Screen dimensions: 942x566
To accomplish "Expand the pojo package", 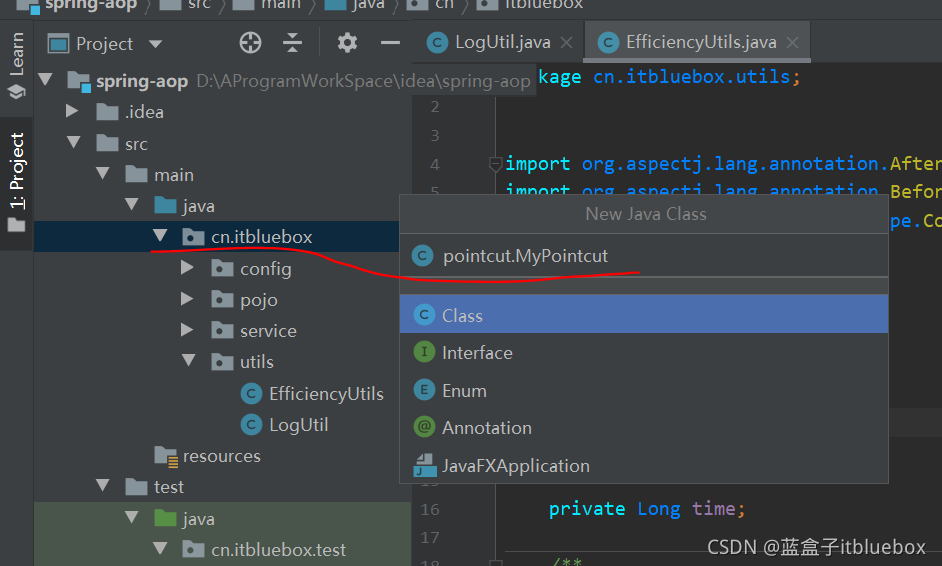I will pyautogui.click(x=187, y=299).
